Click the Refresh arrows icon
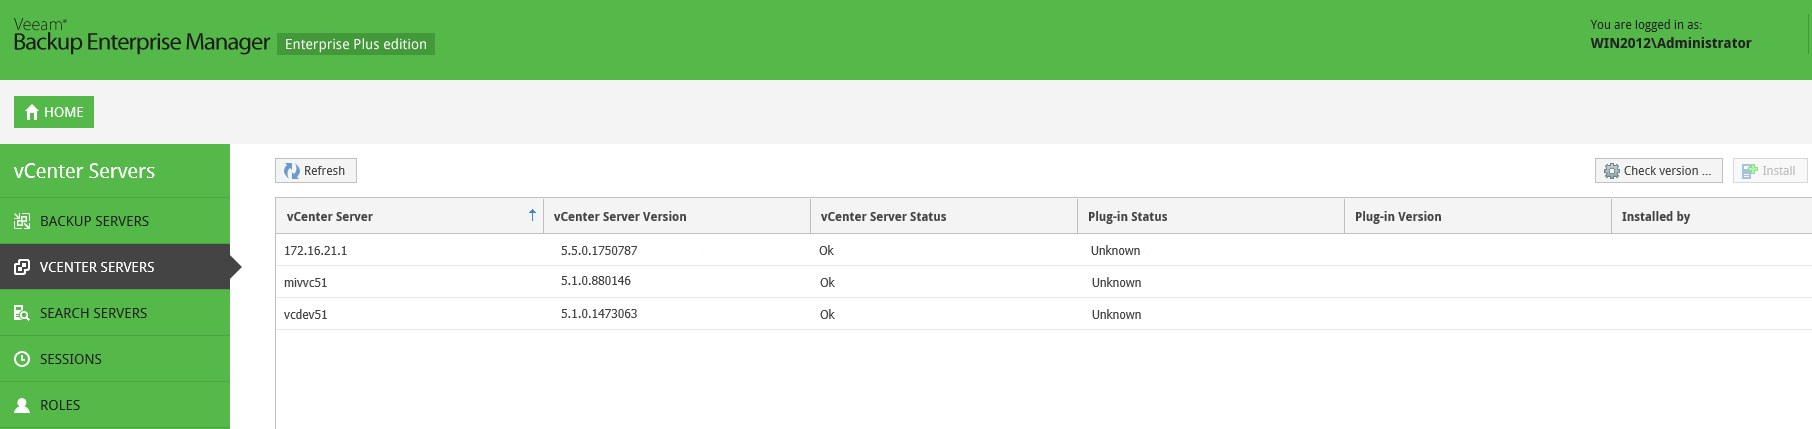Viewport: 1812px width, 429px height. [x=292, y=171]
